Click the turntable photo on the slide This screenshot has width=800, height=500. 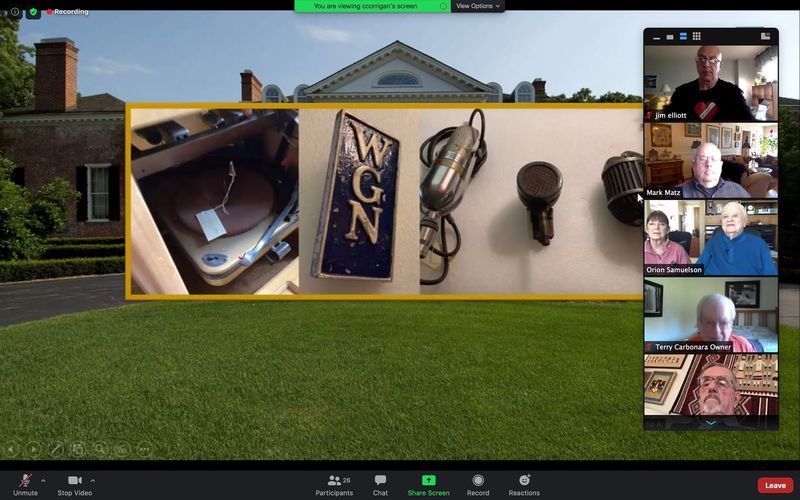pyautogui.click(x=215, y=201)
